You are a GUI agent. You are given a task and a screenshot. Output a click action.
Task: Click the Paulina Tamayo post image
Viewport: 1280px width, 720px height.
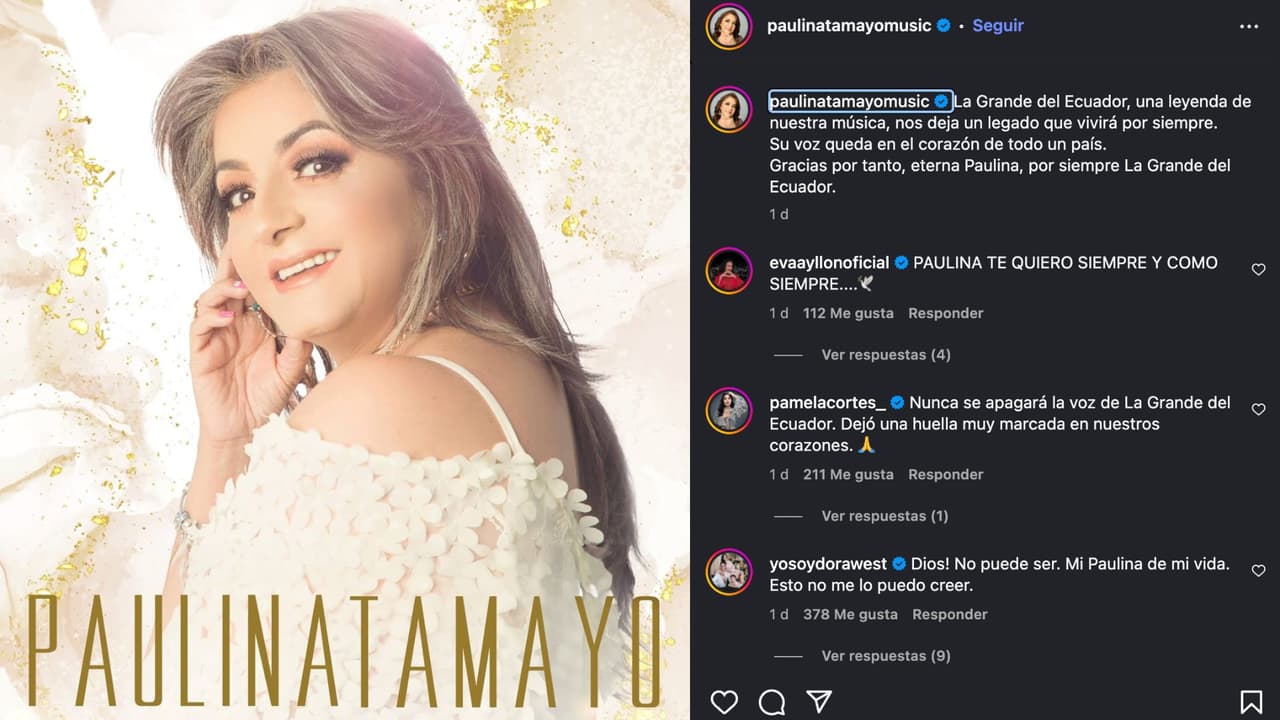point(345,360)
